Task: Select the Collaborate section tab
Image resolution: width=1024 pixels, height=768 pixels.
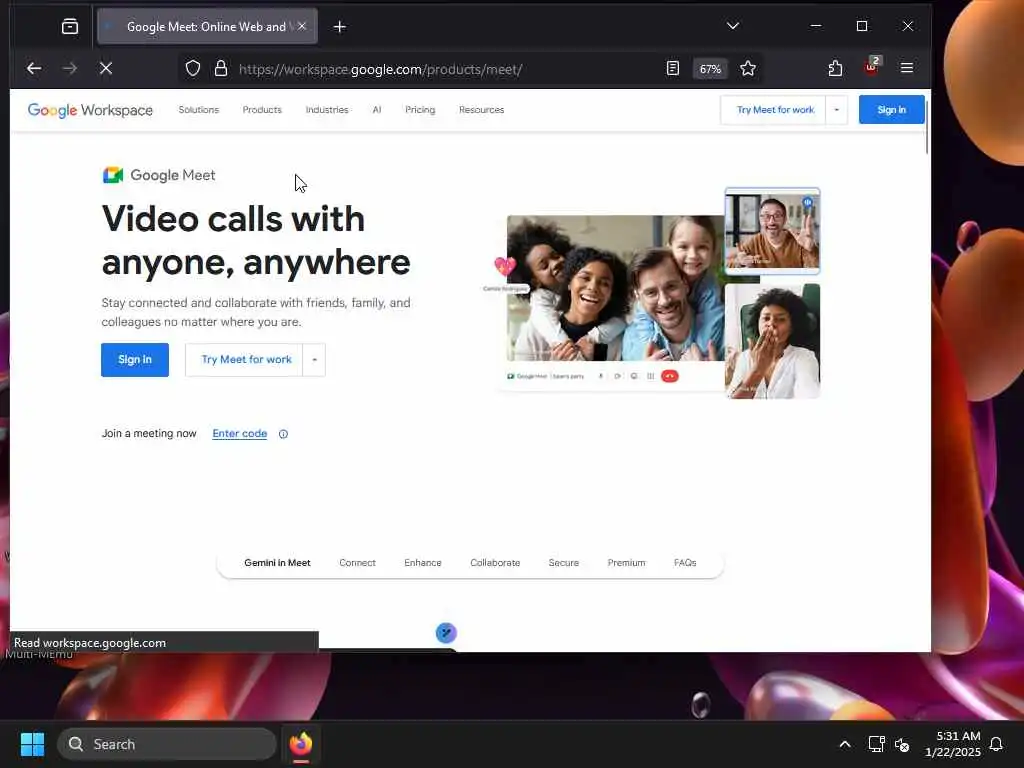Action: coord(495,563)
